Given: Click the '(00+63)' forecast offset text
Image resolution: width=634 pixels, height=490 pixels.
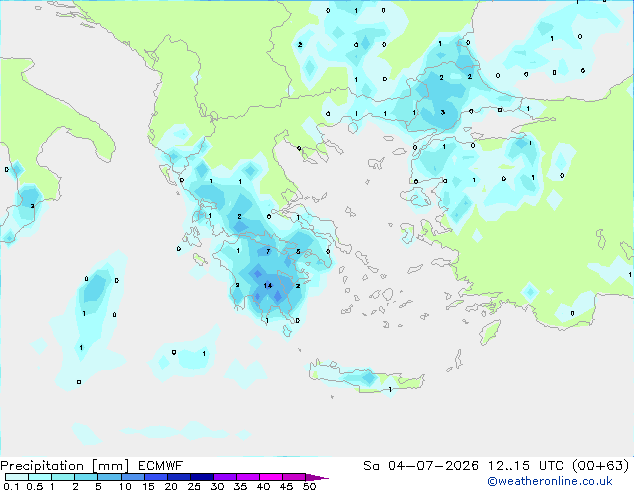Looking at the screenshot, I should (601, 466).
